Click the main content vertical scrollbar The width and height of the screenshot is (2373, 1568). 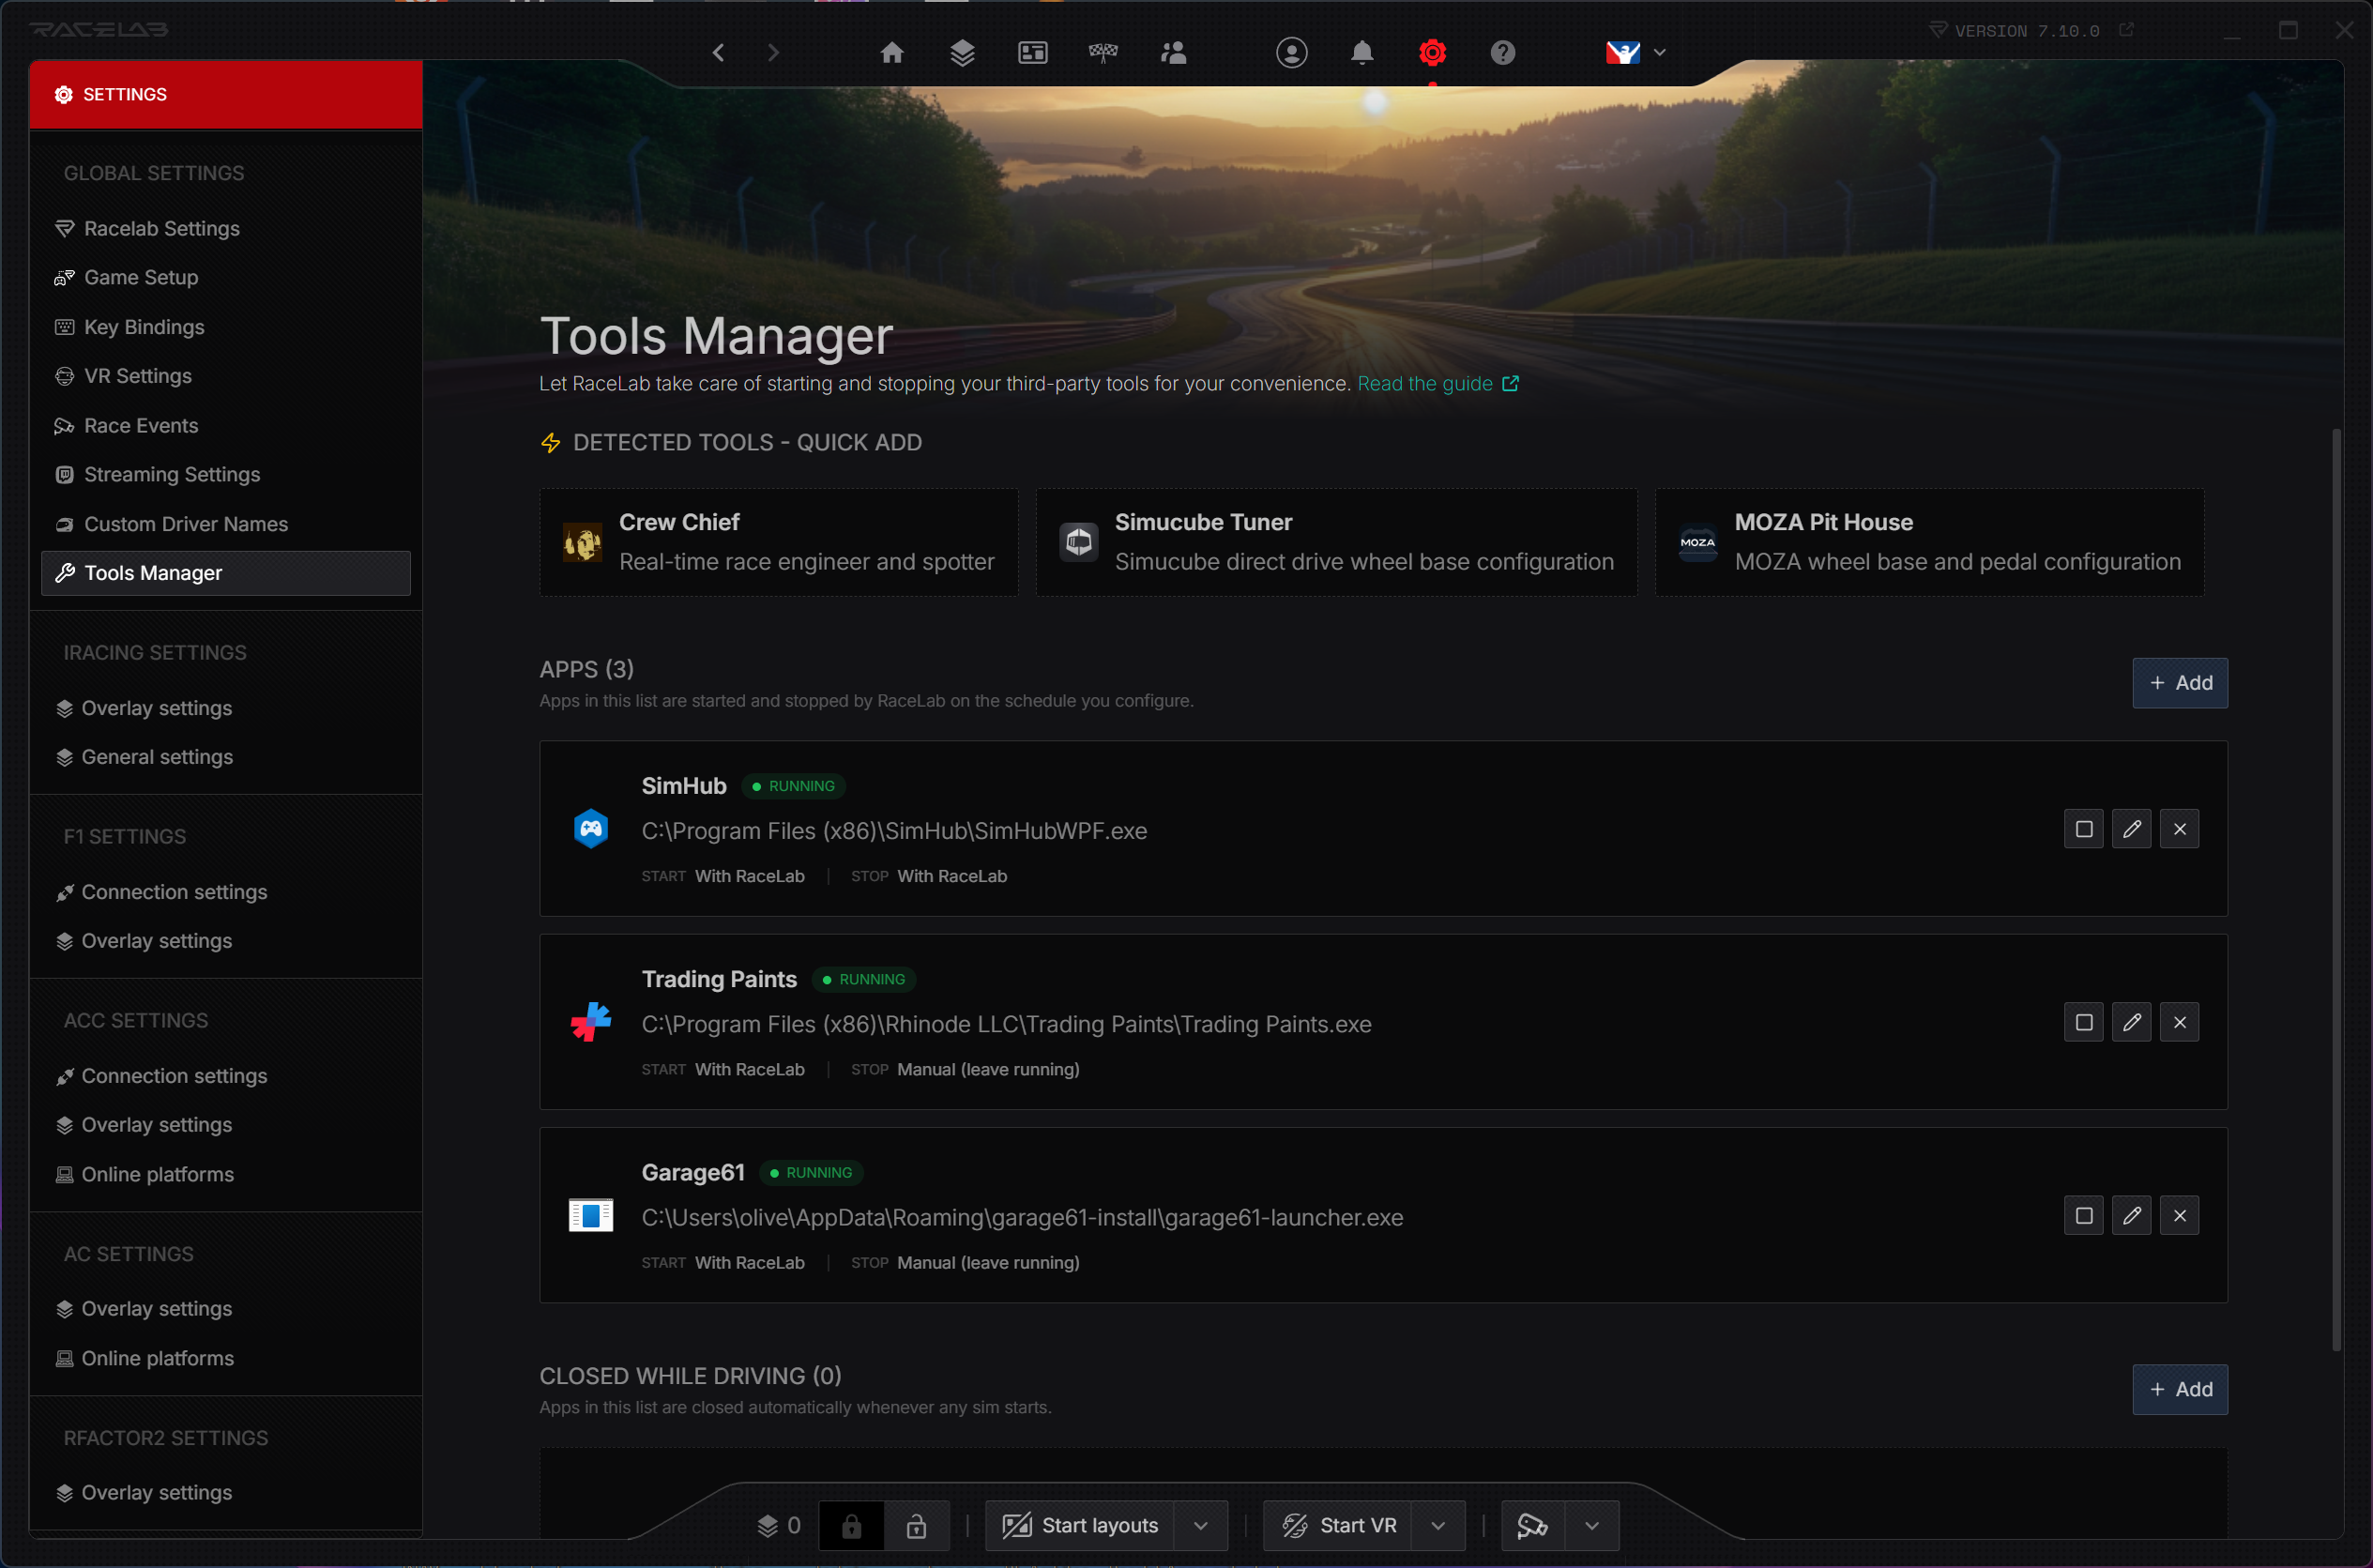tap(2336, 890)
